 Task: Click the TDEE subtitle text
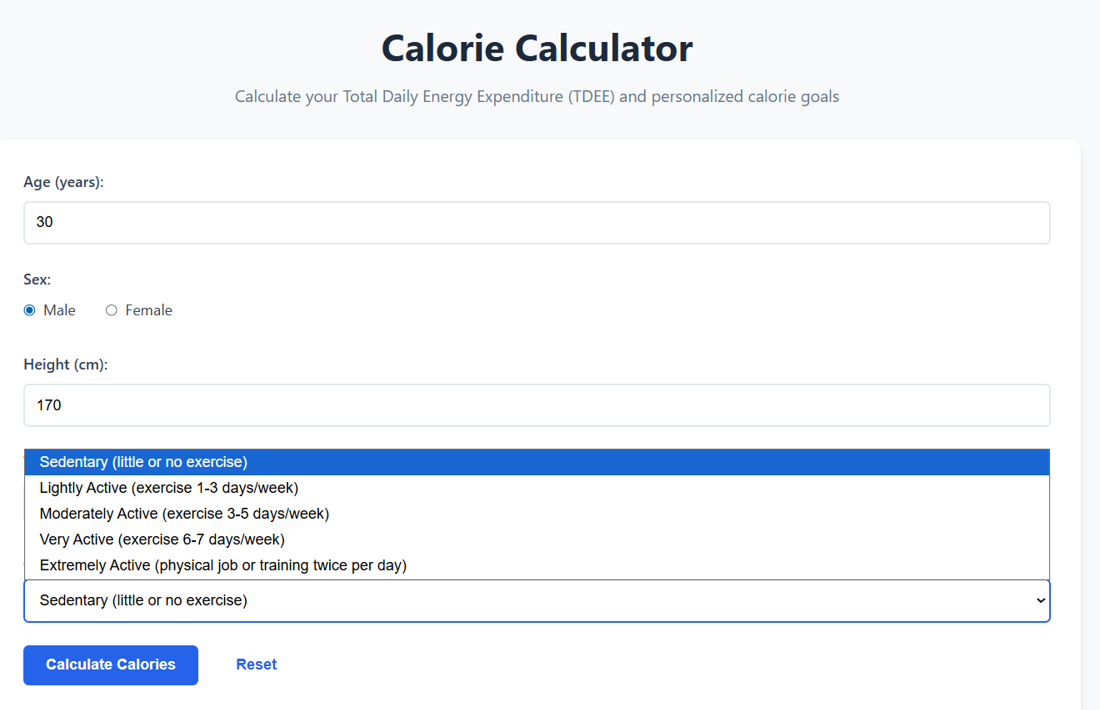pos(536,96)
